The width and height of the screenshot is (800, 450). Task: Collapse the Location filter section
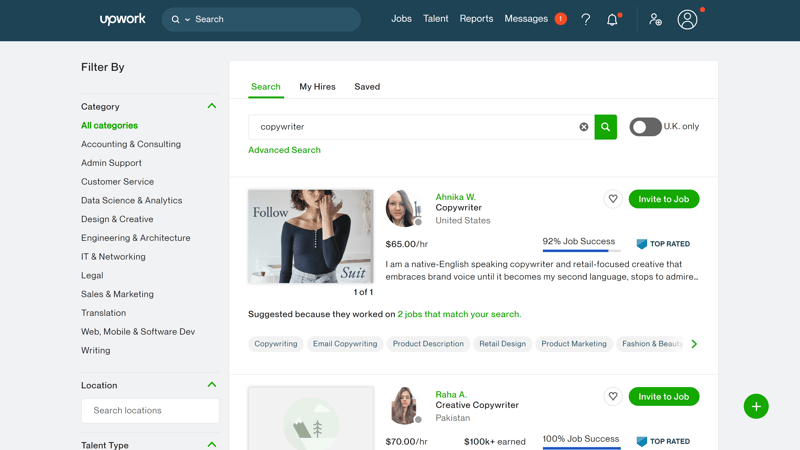click(x=212, y=385)
